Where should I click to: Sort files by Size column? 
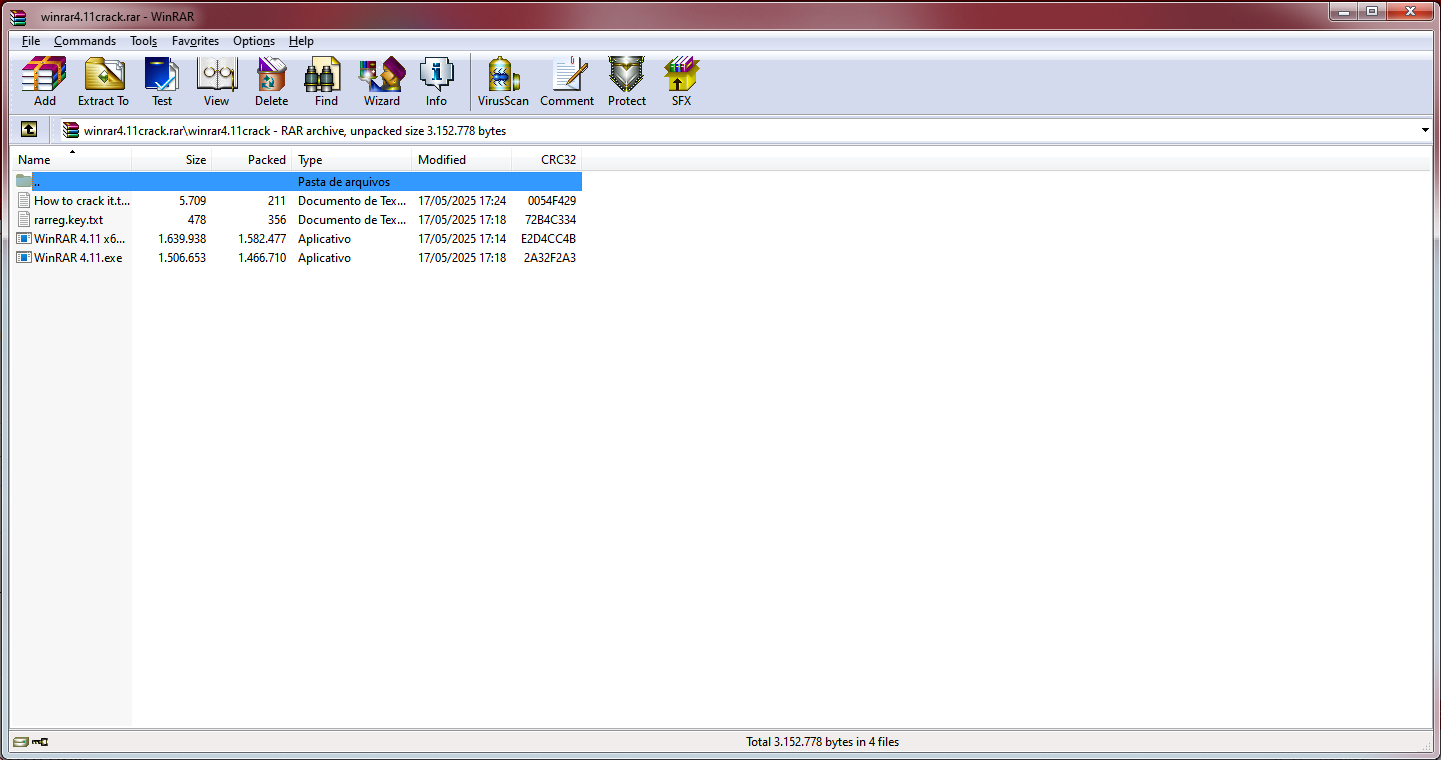pos(172,159)
